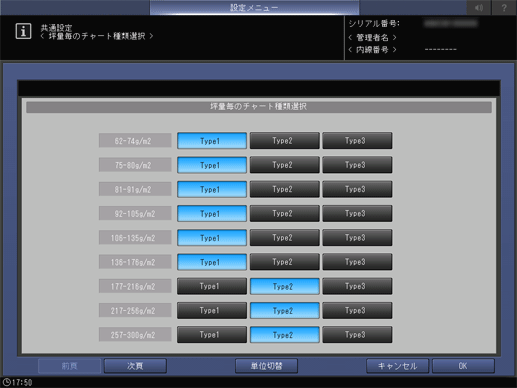517x388 pixels.
Task: Select Type2 for 177-216g/m2
Action: 284,286
